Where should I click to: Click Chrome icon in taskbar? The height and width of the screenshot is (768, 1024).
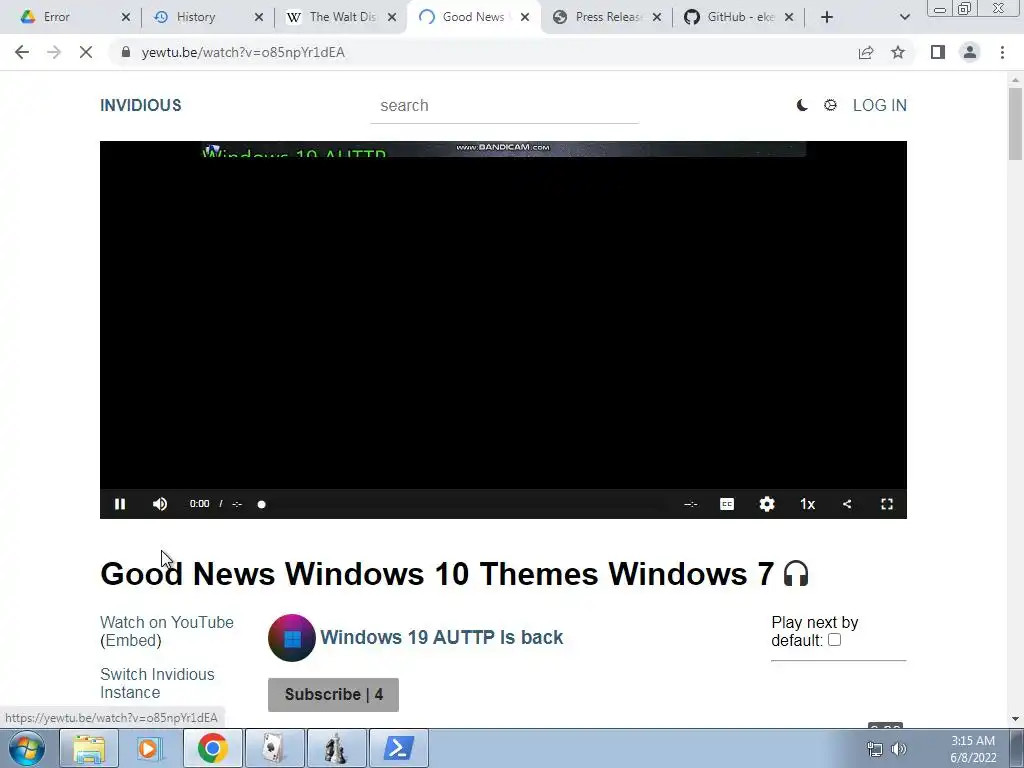(x=212, y=748)
